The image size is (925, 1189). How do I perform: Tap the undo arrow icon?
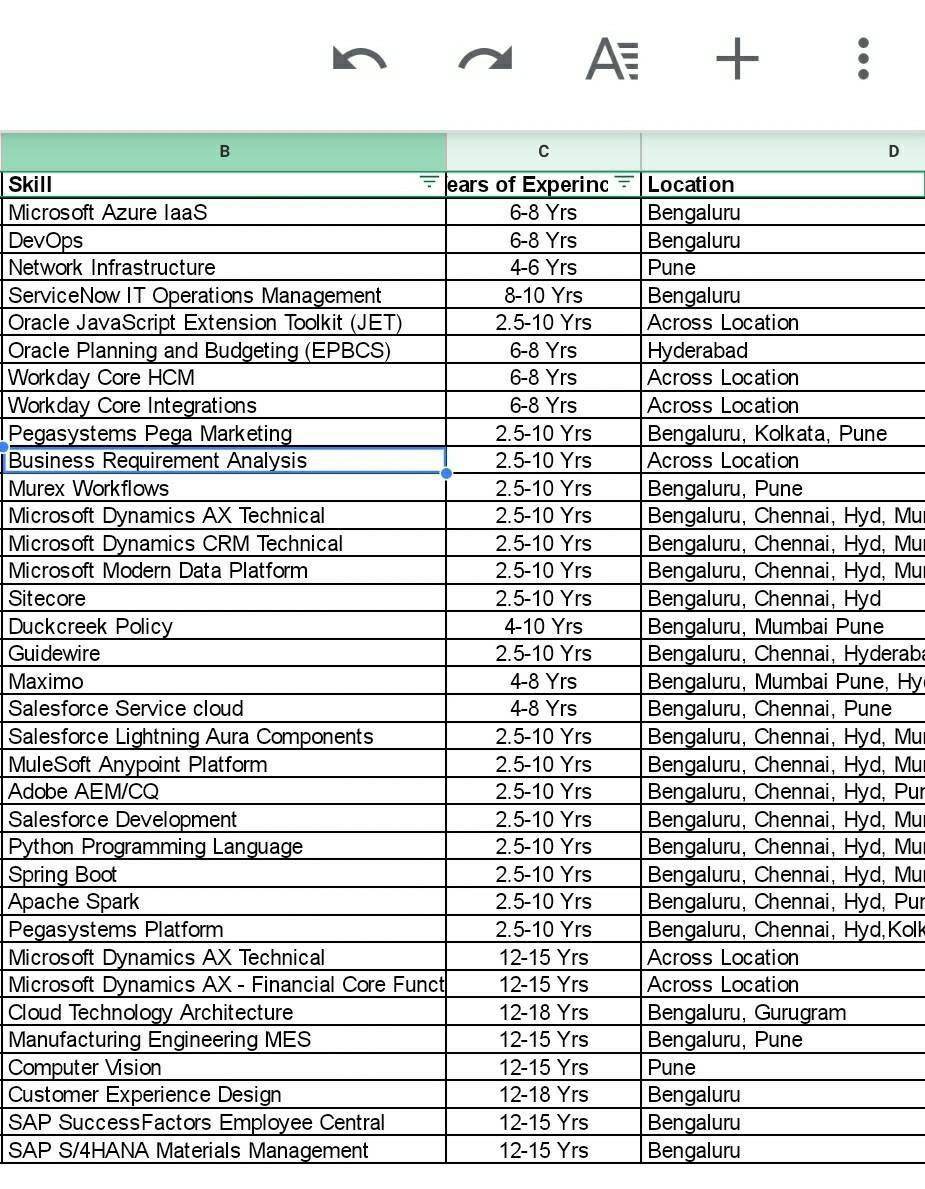(359, 58)
